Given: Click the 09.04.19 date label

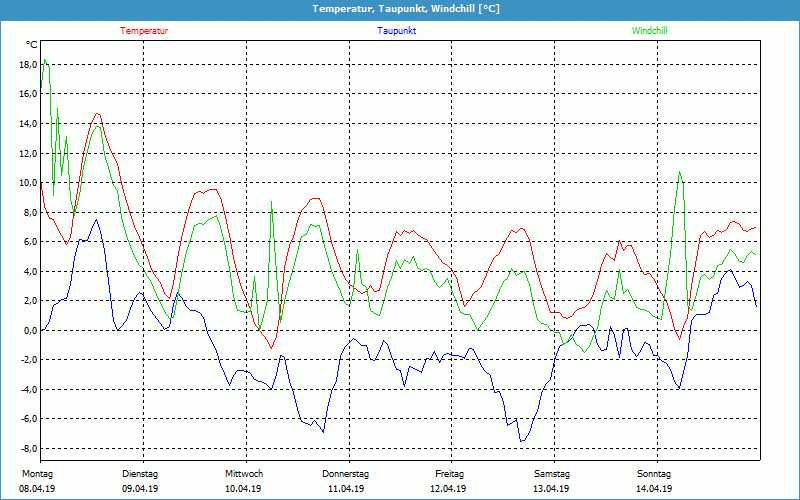Looking at the screenshot, I should (x=140, y=489).
